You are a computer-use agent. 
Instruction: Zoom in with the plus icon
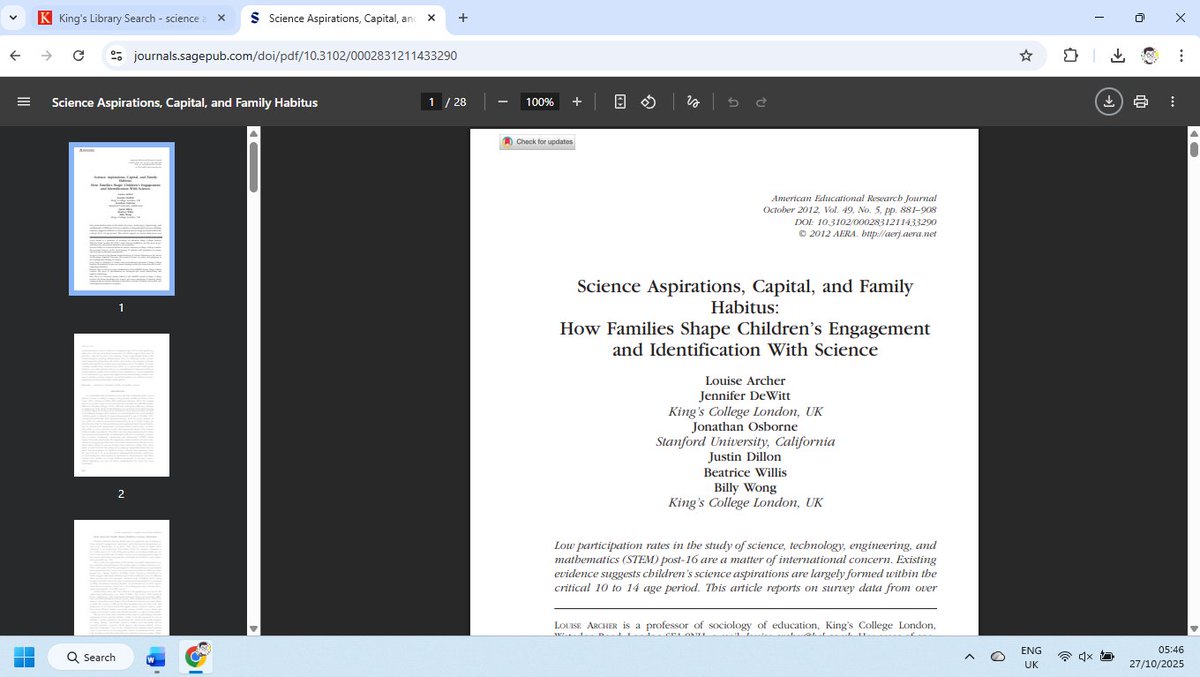coord(577,102)
